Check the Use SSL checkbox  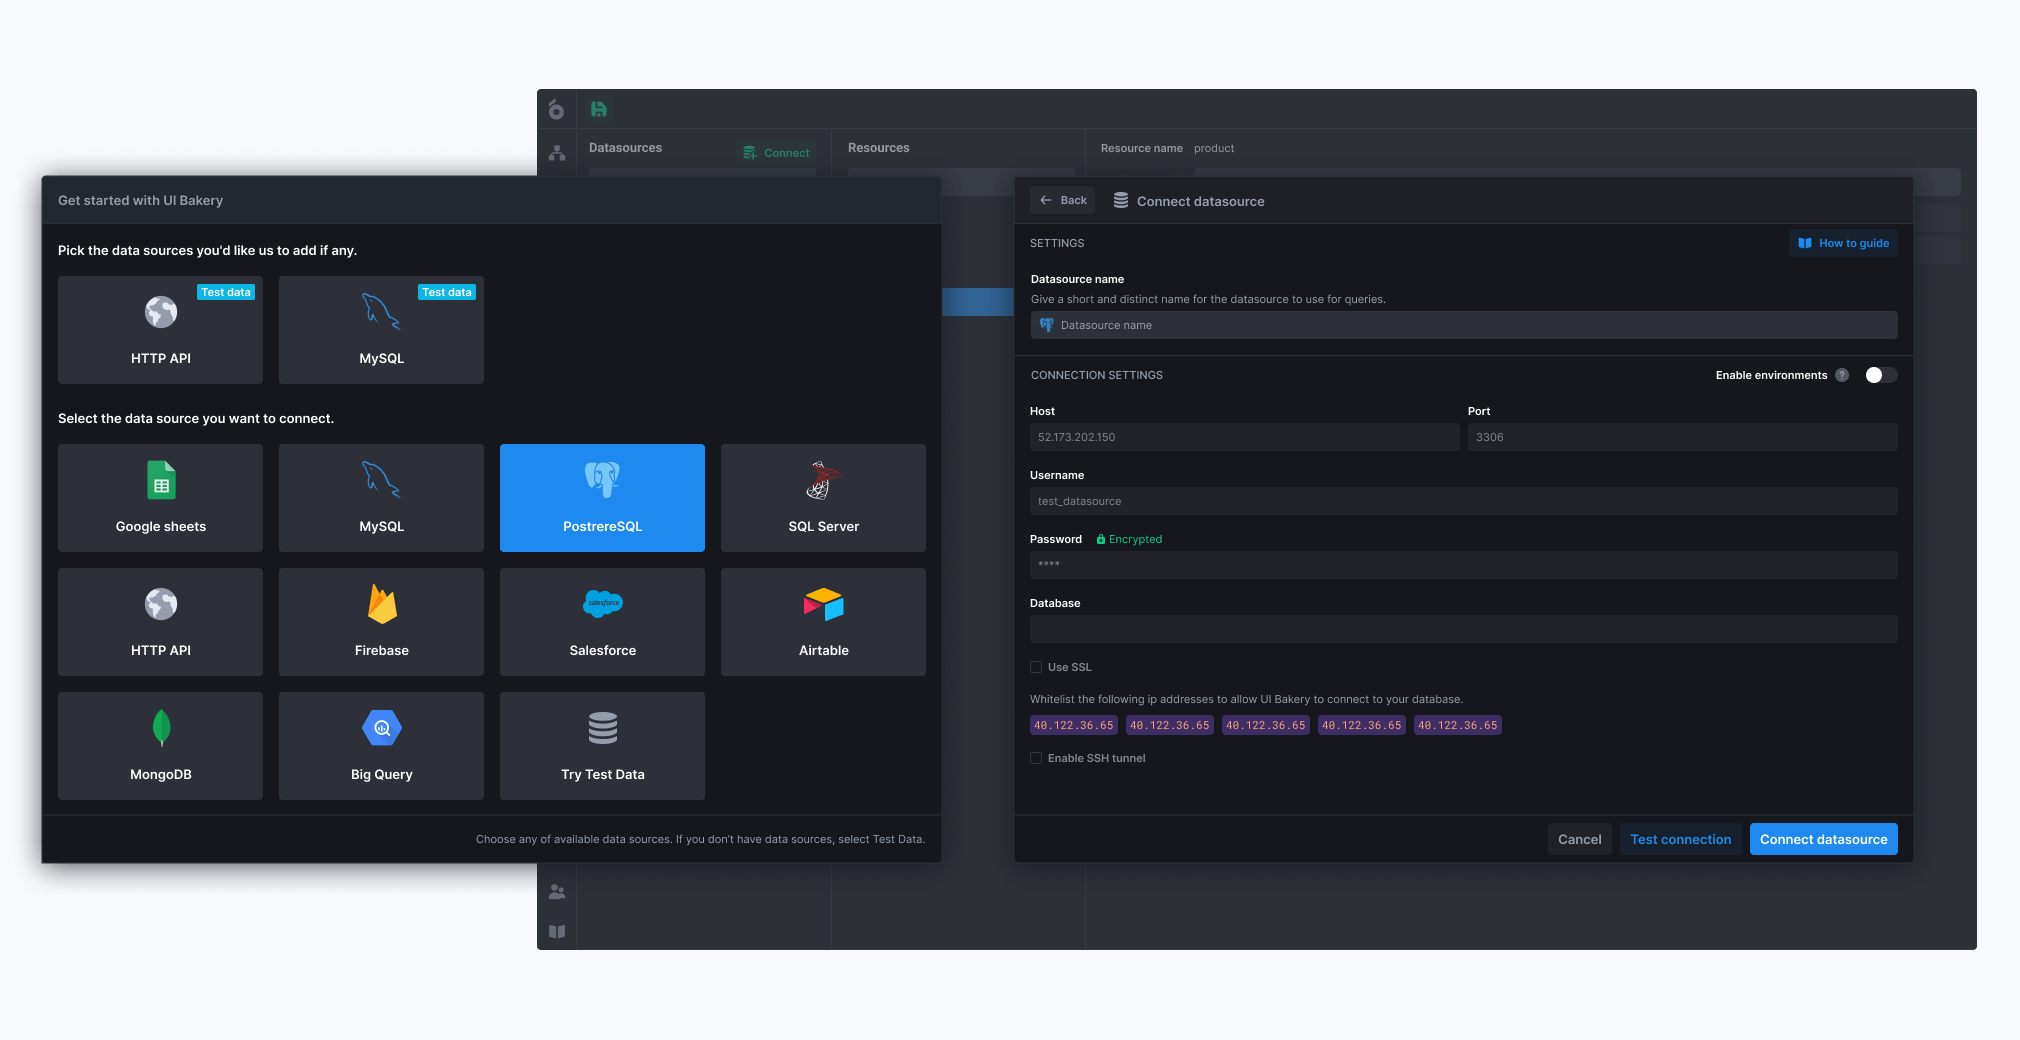1037,667
